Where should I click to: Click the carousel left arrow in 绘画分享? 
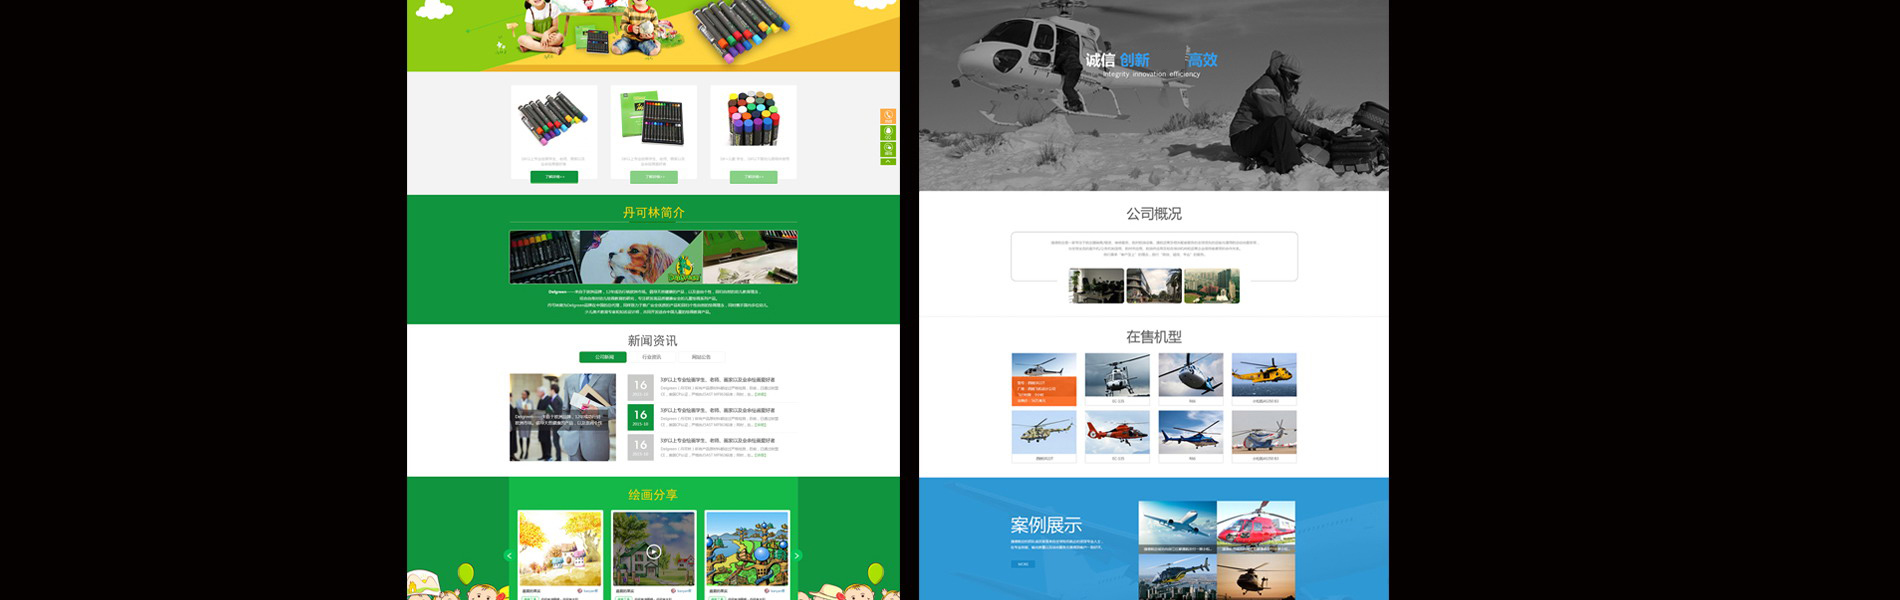click(509, 555)
